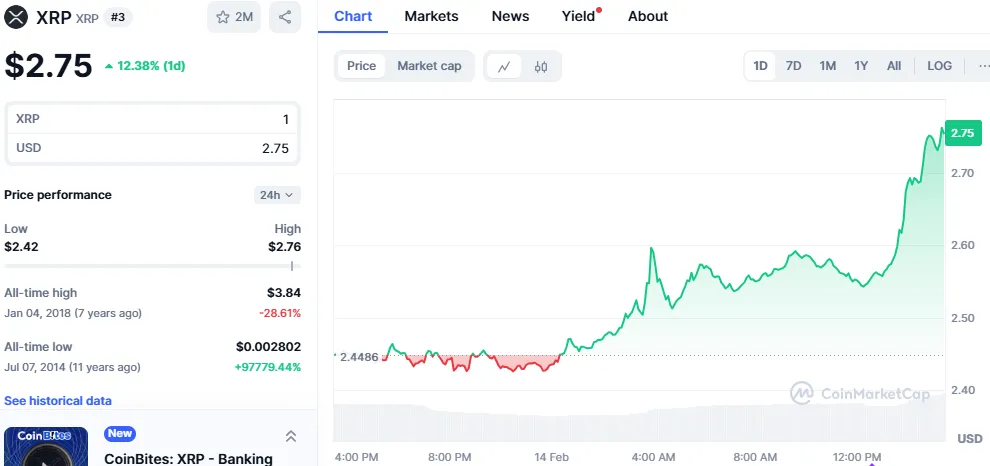Add XRP to watchlist via star button
The image size is (990, 466).
coord(234,17)
